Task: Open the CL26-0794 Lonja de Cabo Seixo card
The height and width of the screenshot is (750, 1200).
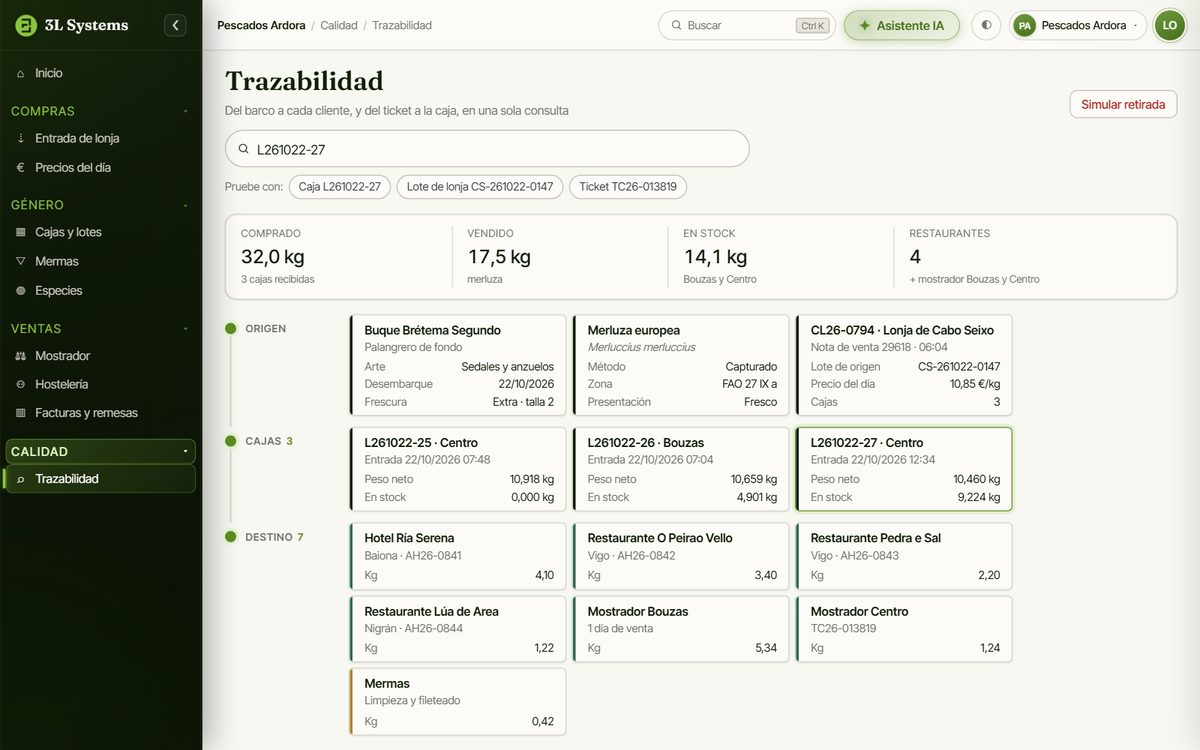Action: tap(904, 365)
